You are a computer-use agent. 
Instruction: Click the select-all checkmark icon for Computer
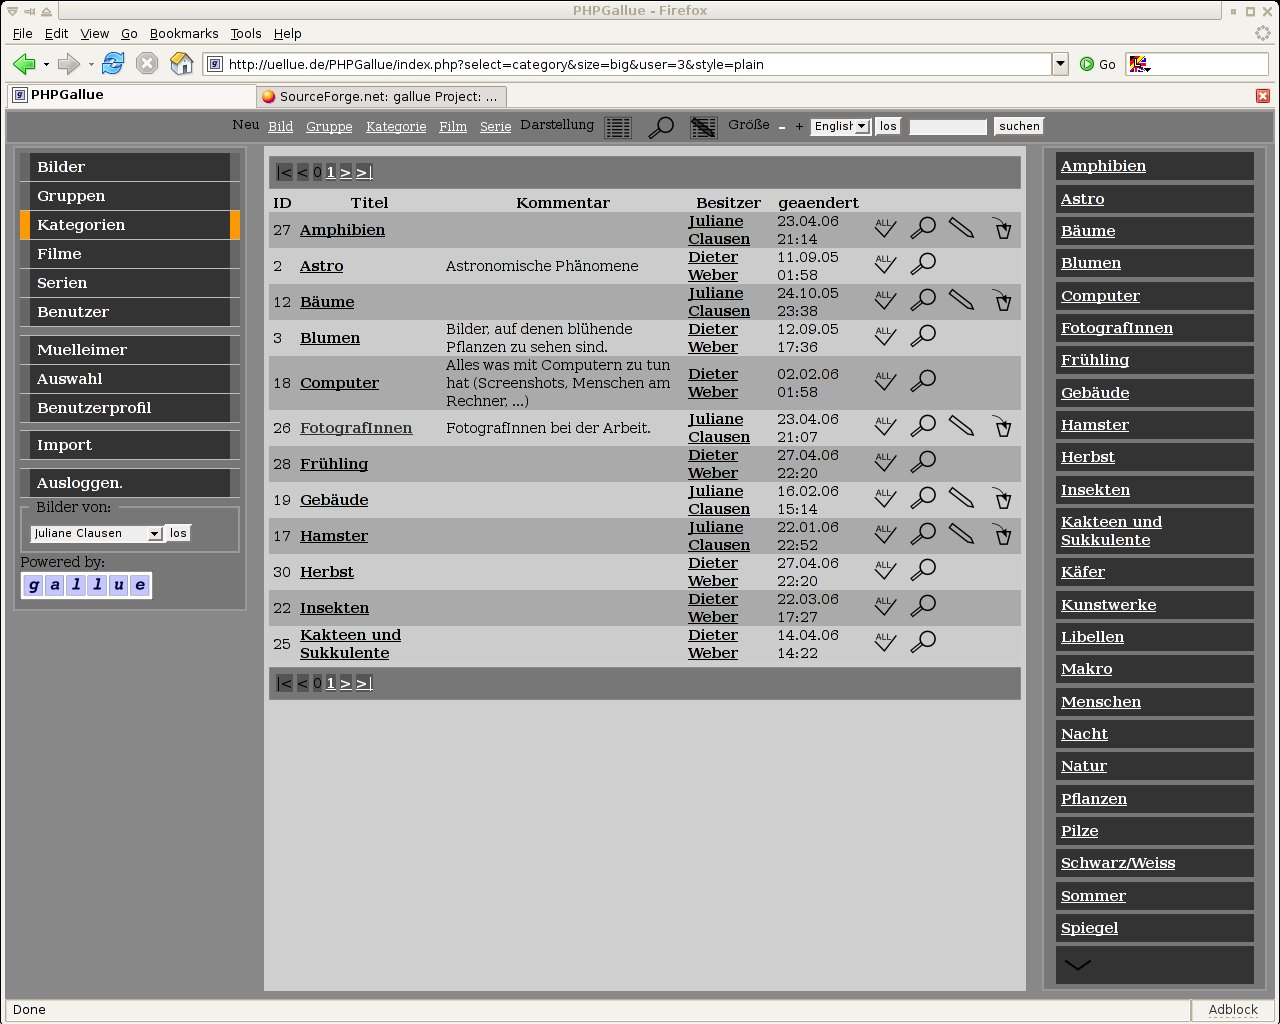pos(885,382)
